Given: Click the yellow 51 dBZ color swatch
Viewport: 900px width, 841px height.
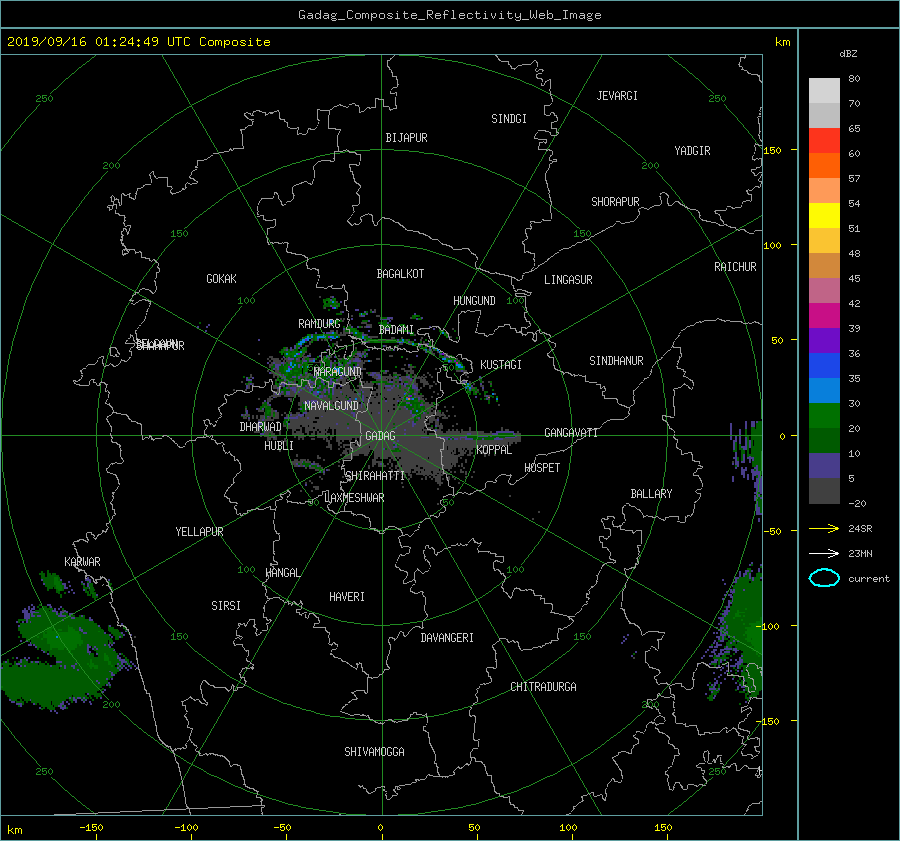Looking at the screenshot, I should point(824,216).
